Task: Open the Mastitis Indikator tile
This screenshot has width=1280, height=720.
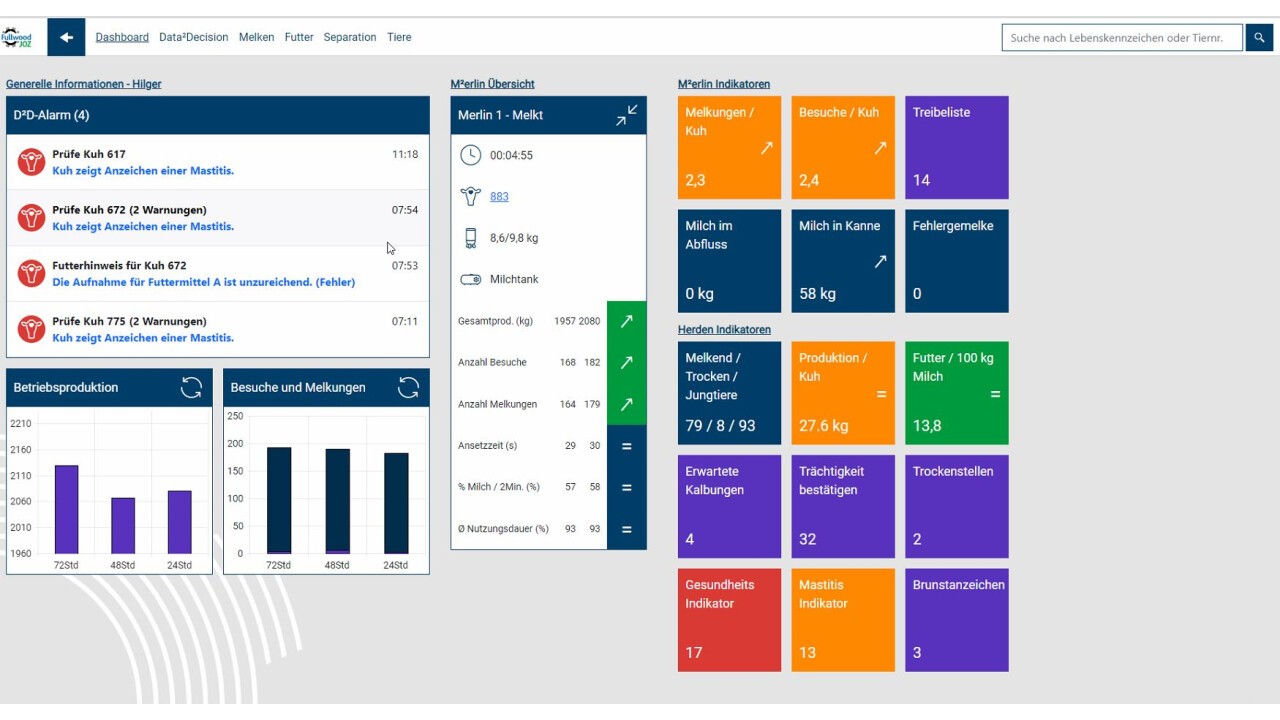Action: [x=843, y=620]
